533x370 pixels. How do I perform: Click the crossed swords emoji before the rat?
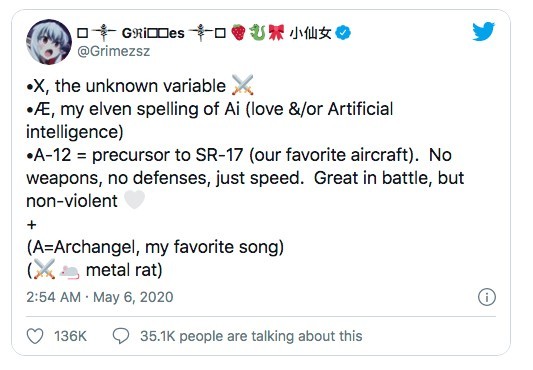pos(44,269)
